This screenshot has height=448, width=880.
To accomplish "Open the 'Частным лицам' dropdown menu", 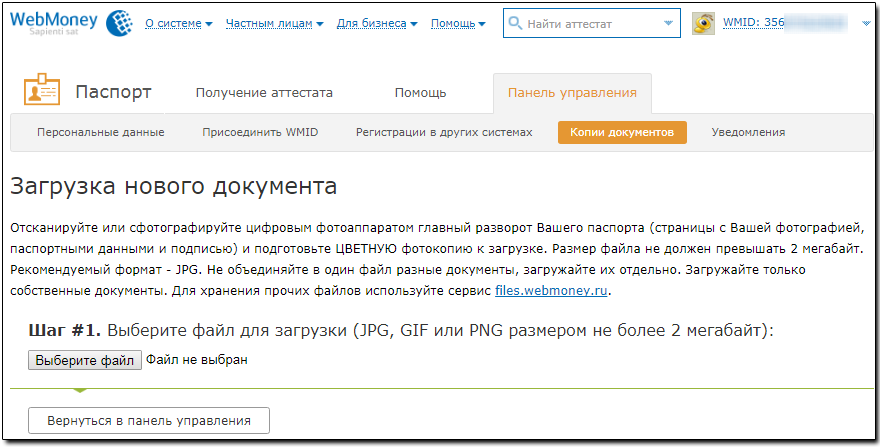I will pos(275,23).
